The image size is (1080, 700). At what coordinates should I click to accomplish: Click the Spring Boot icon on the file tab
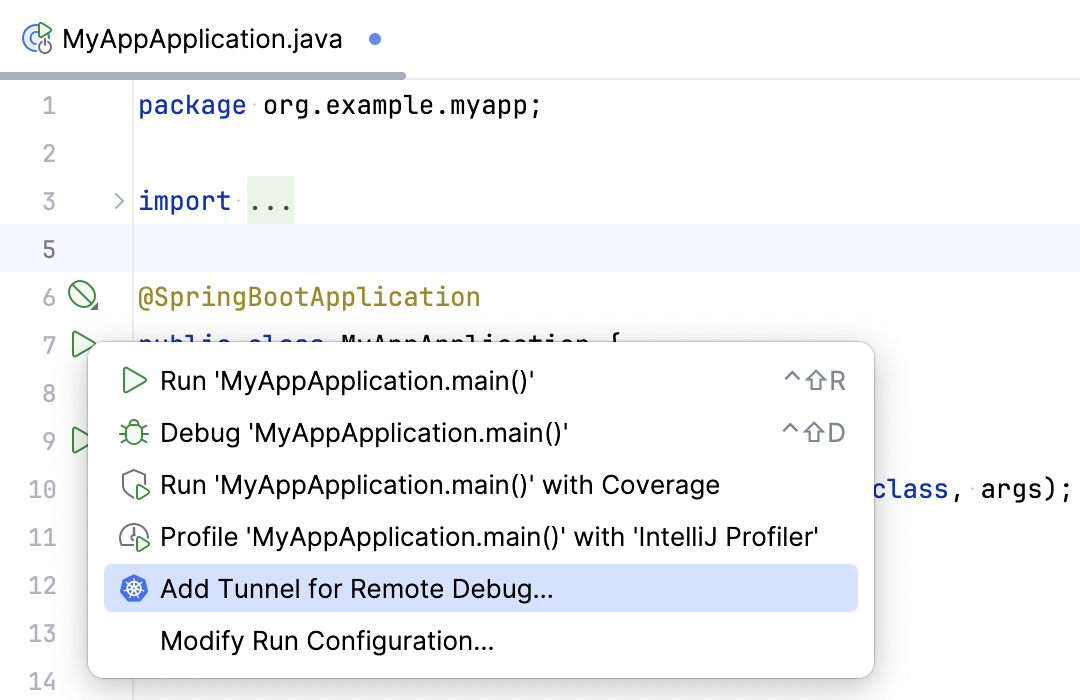pyautogui.click(x=36, y=38)
